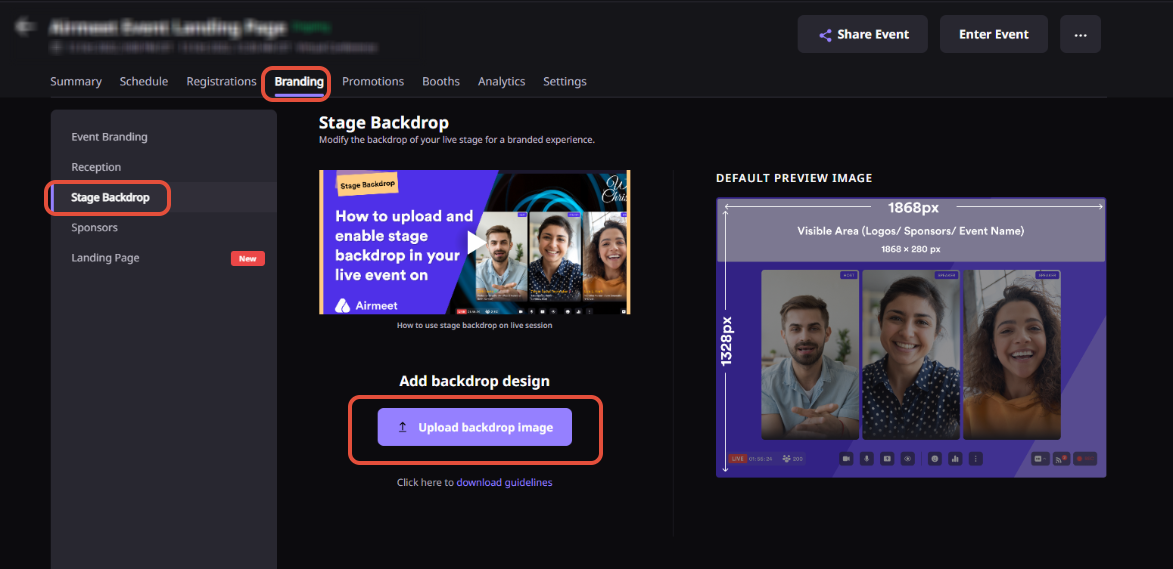The height and width of the screenshot is (569, 1173).
Task: Open the Settings tab
Action: tap(565, 81)
